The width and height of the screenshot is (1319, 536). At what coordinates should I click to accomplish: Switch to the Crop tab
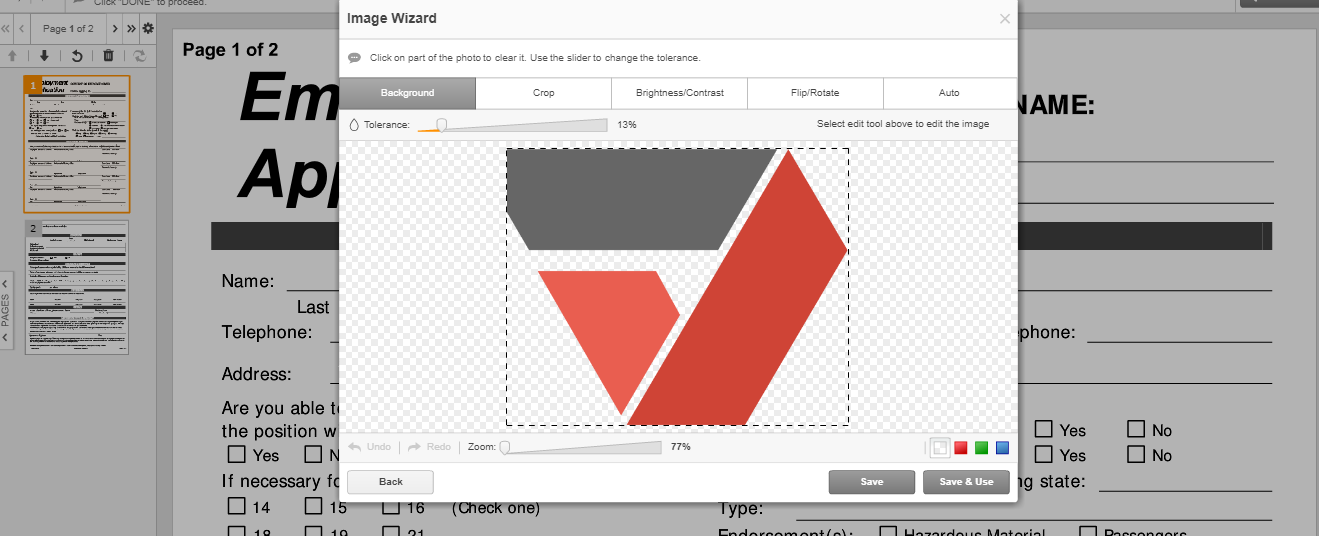pyautogui.click(x=543, y=93)
